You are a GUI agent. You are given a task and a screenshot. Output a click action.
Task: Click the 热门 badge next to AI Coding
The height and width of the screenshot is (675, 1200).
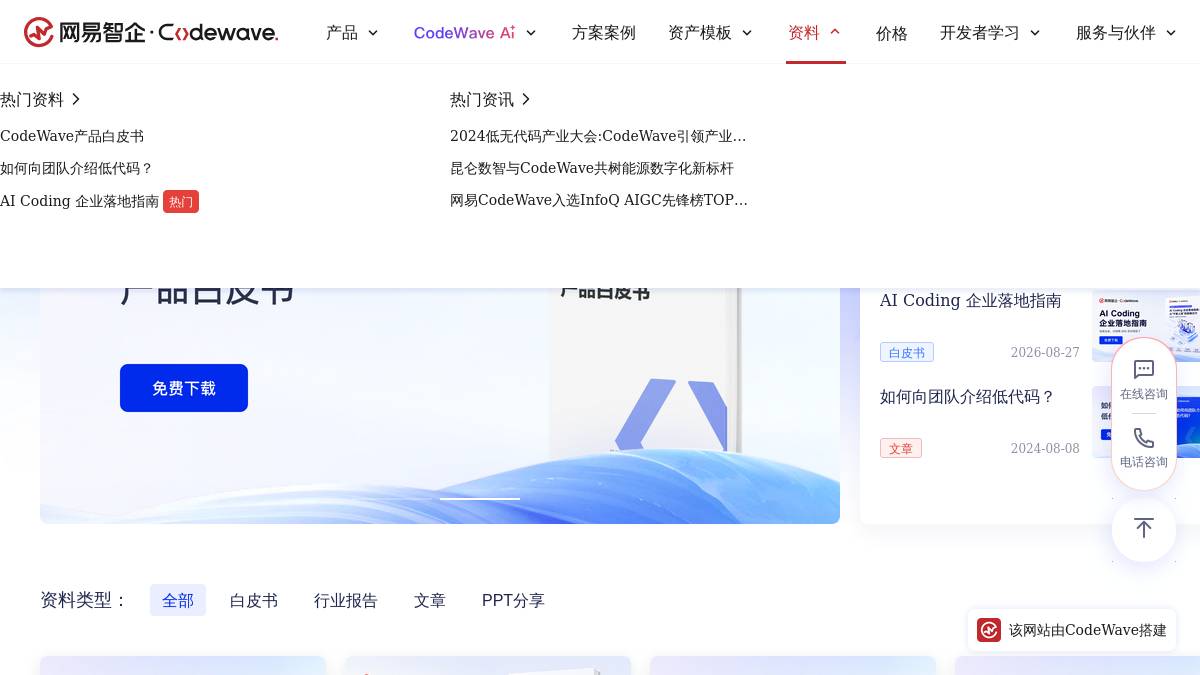coord(181,201)
